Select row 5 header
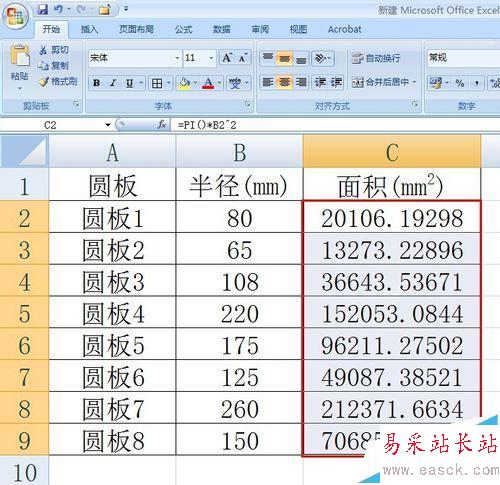 pyautogui.click(x=24, y=313)
